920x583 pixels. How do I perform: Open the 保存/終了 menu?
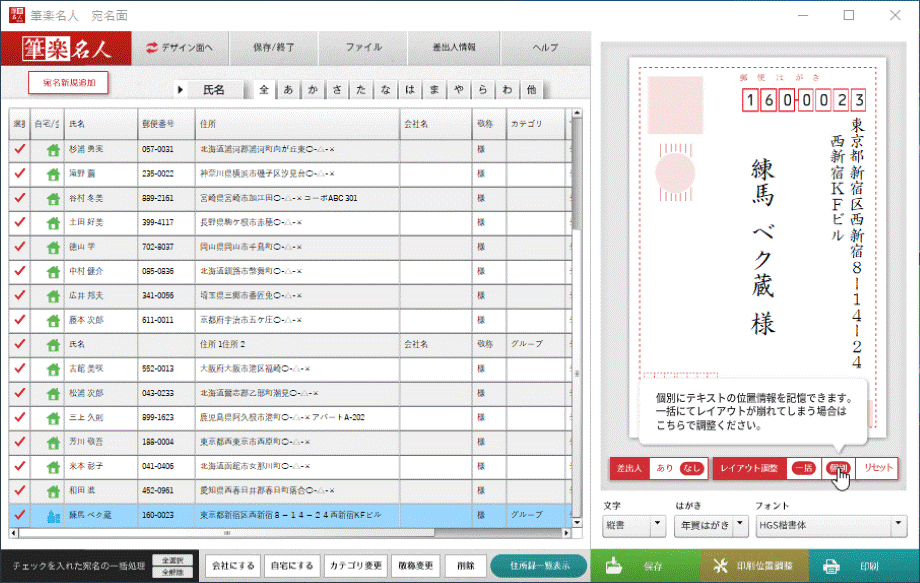pyautogui.click(x=274, y=48)
